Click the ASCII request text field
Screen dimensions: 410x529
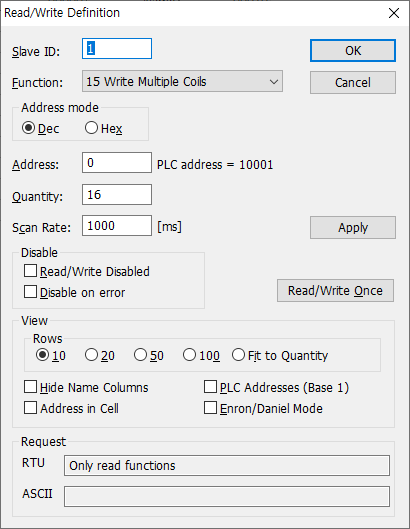pyautogui.click(x=227, y=496)
